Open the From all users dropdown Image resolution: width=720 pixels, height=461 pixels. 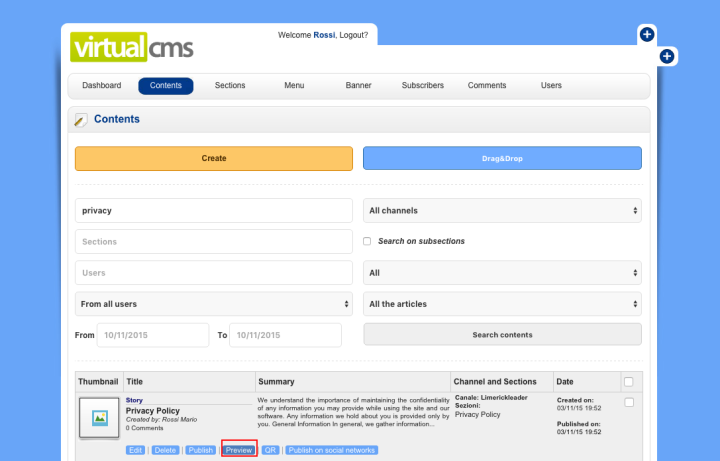[x=214, y=304]
